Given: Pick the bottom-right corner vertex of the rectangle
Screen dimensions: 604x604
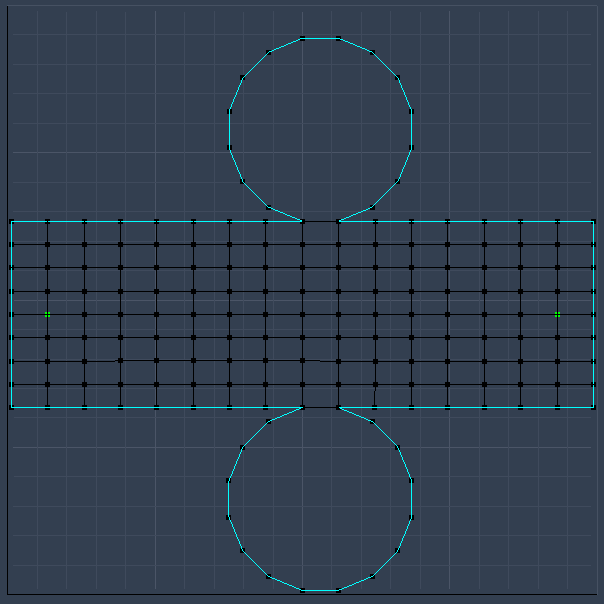Looking at the screenshot, I should [594, 407].
